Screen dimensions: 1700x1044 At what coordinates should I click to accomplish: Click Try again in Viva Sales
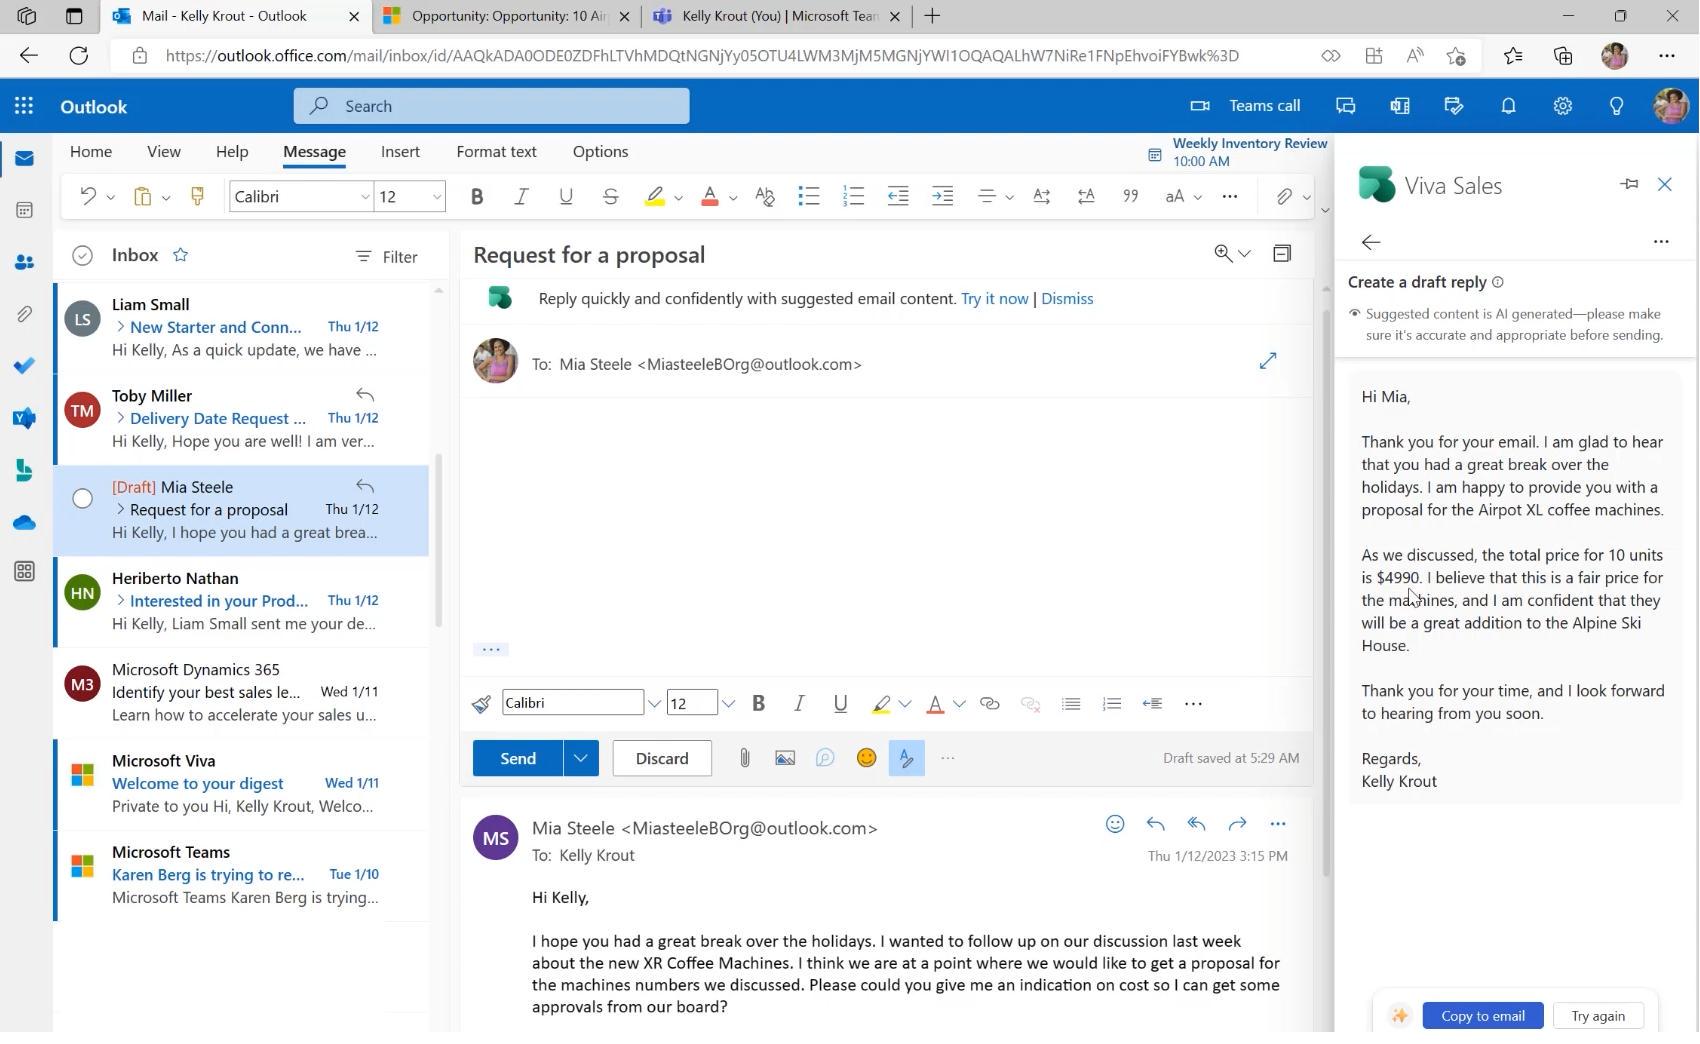pos(1598,1016)
